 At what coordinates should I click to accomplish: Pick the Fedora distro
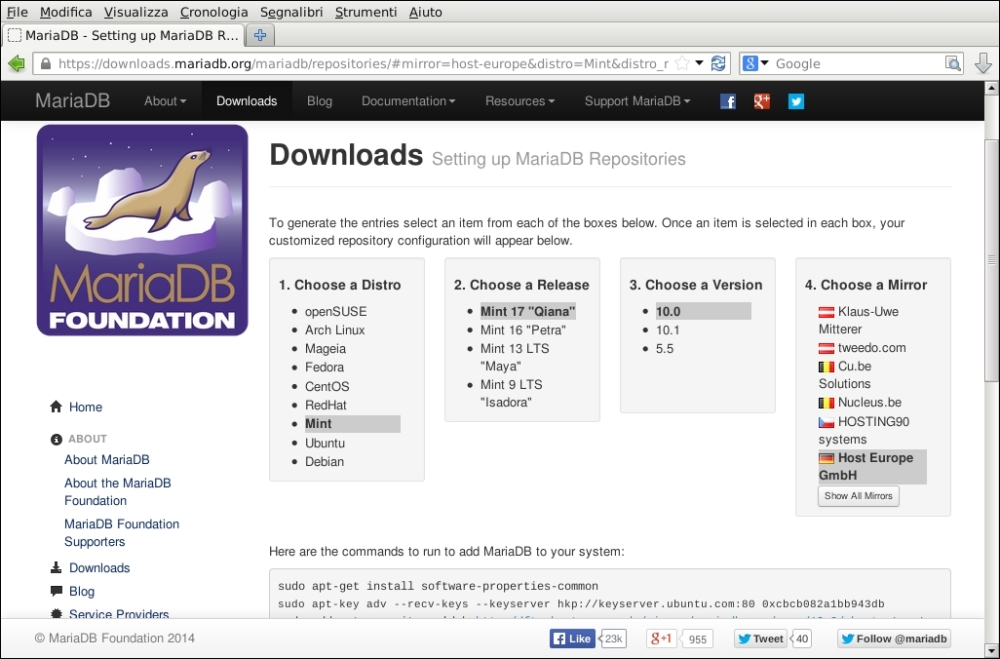tap(324, 367)
